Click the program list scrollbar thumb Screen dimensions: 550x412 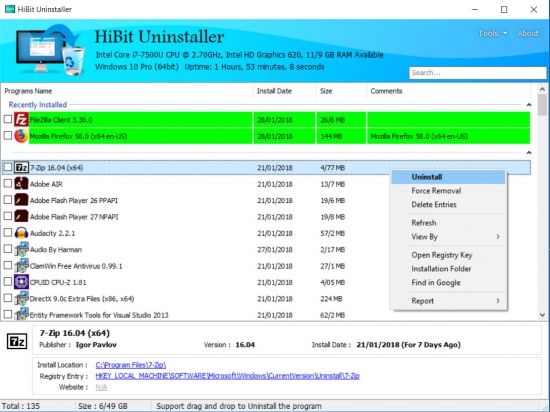pos(542,104)
